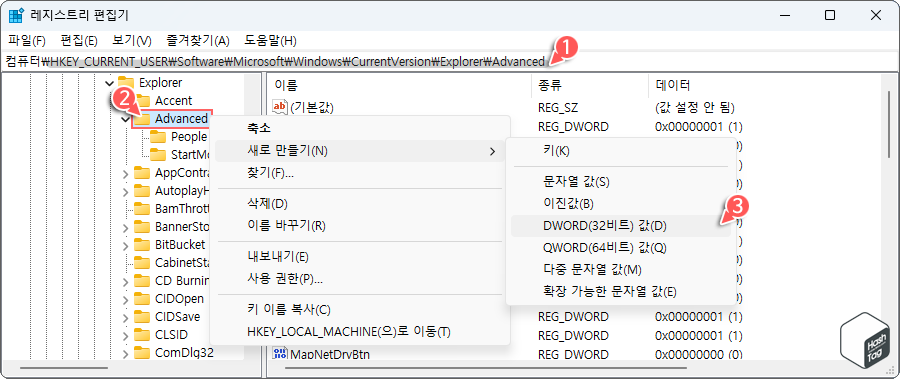Create a new 키(K) from the submenu
This screenshot has width=900, height=379.
[x=620, y=151]
